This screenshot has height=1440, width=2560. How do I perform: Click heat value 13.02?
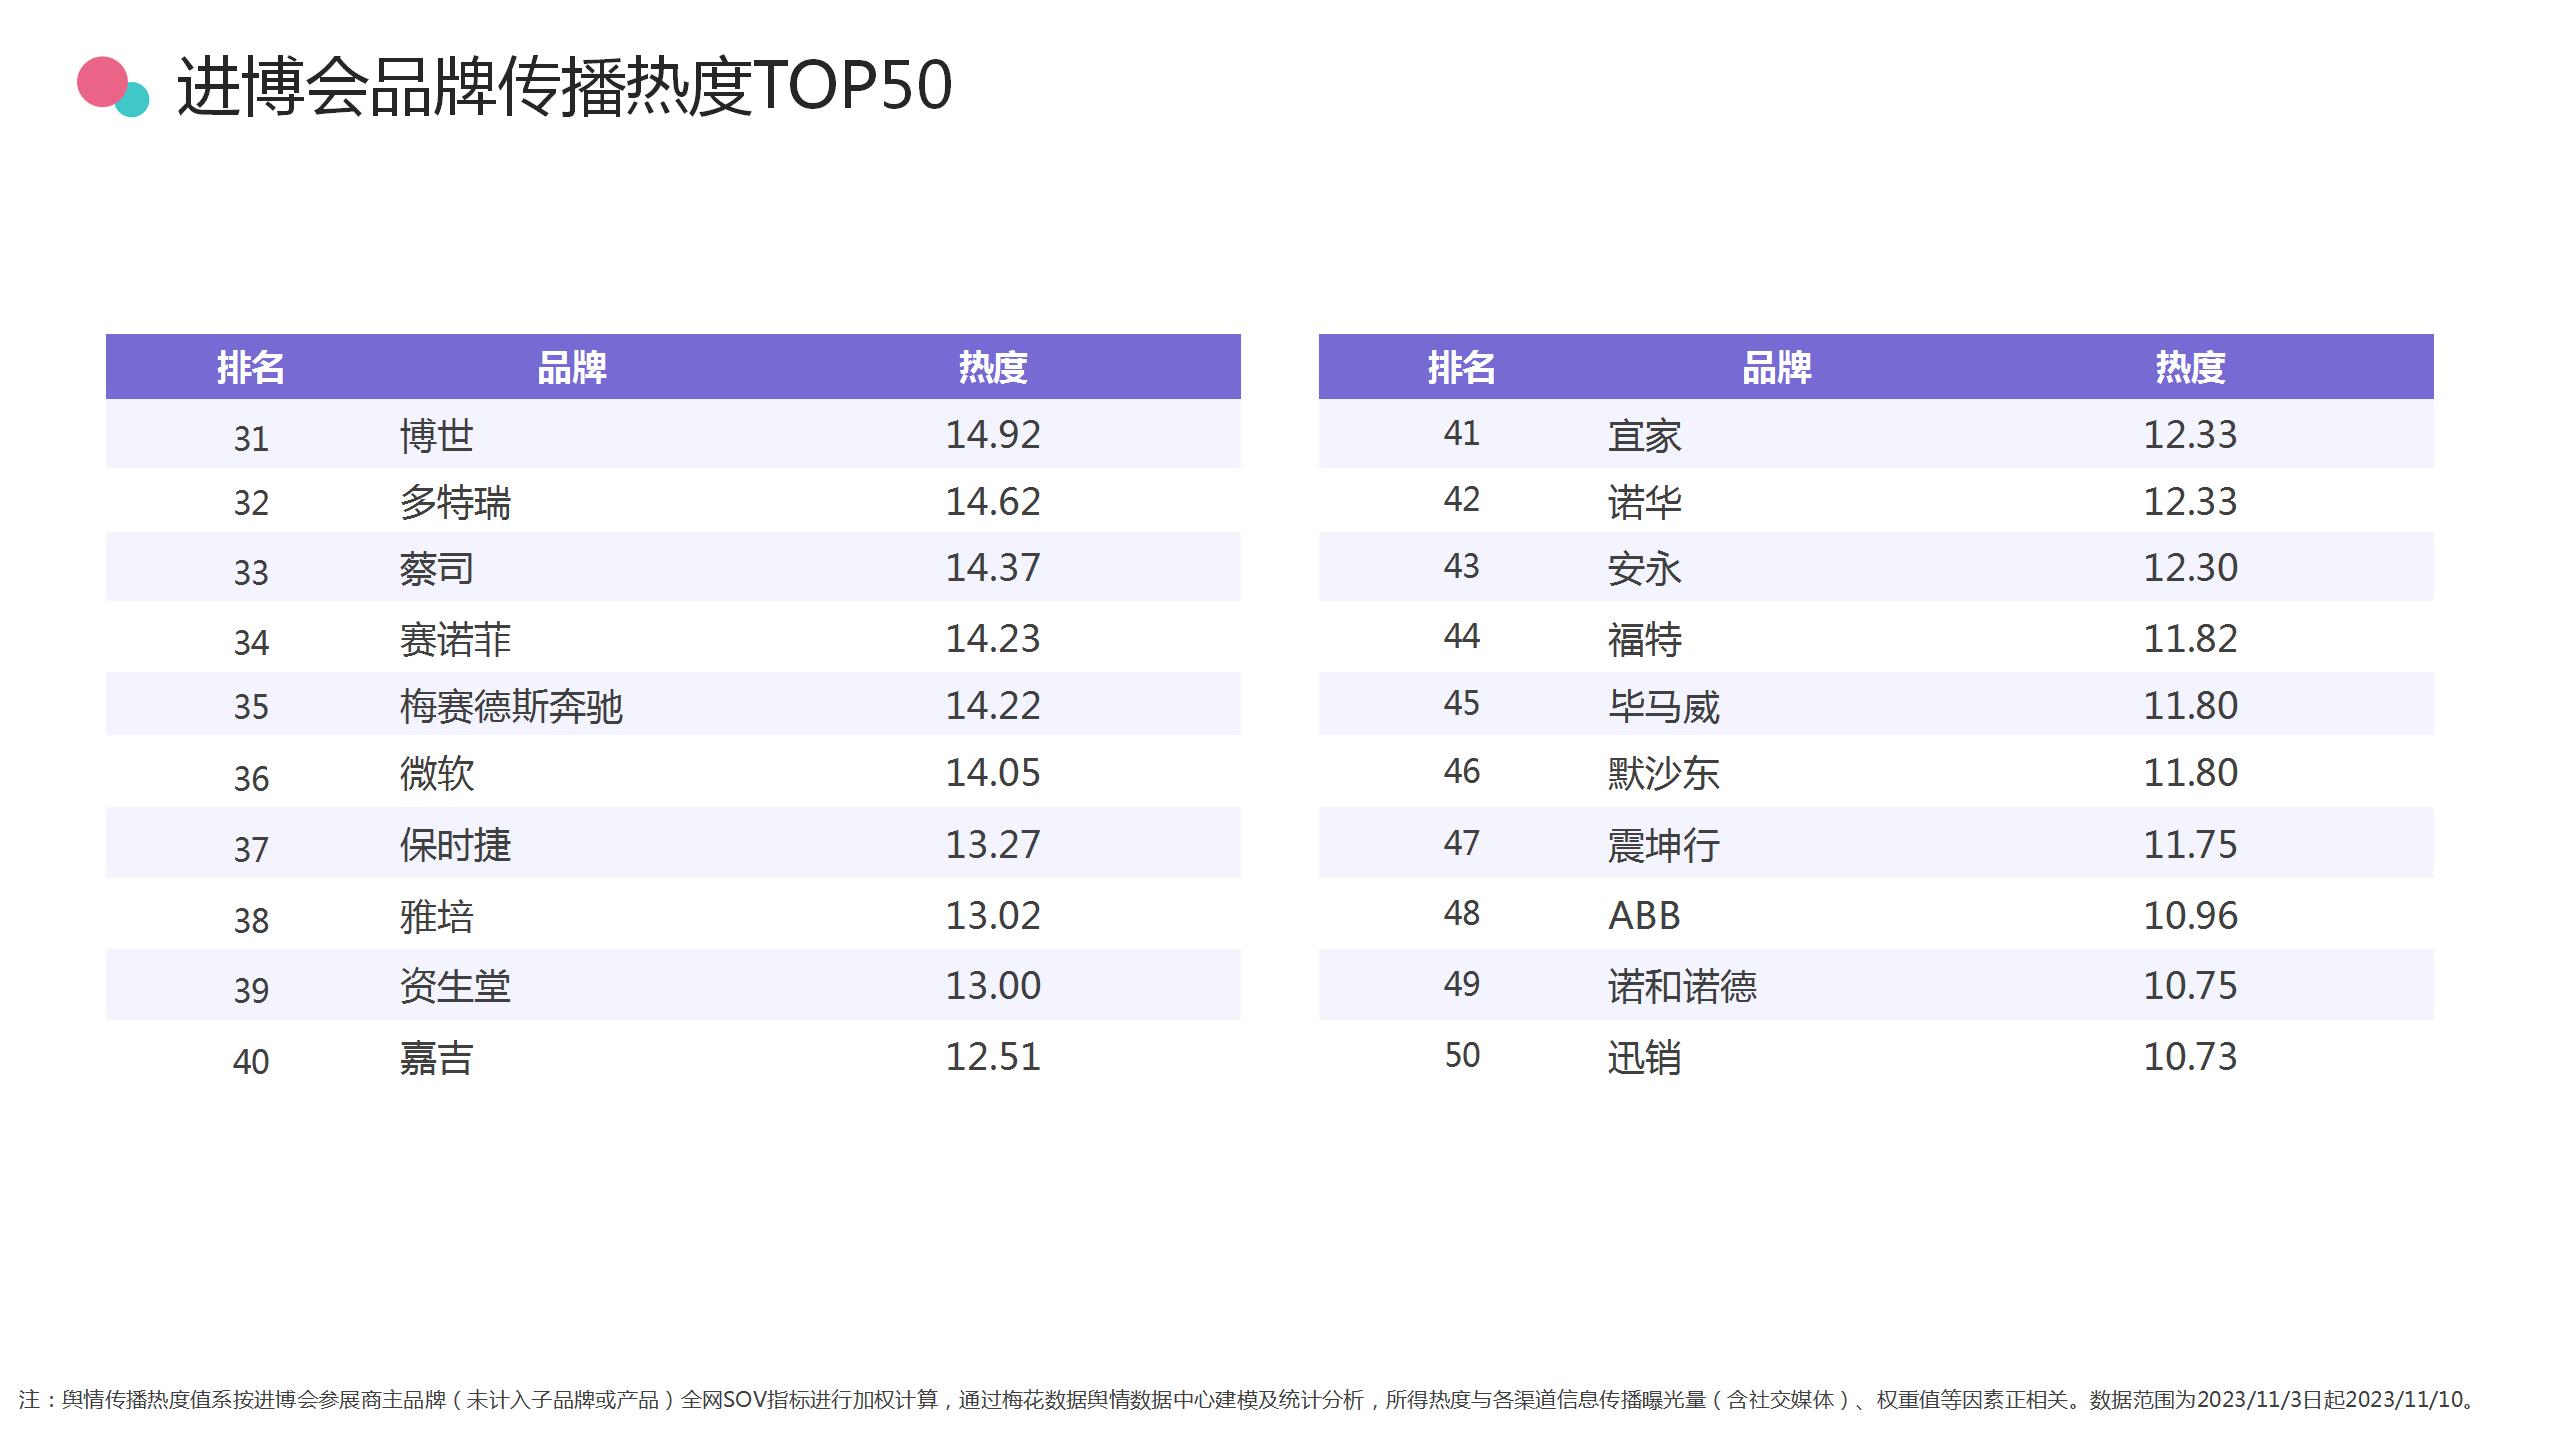pyautogui.click(x=993, y=916)
